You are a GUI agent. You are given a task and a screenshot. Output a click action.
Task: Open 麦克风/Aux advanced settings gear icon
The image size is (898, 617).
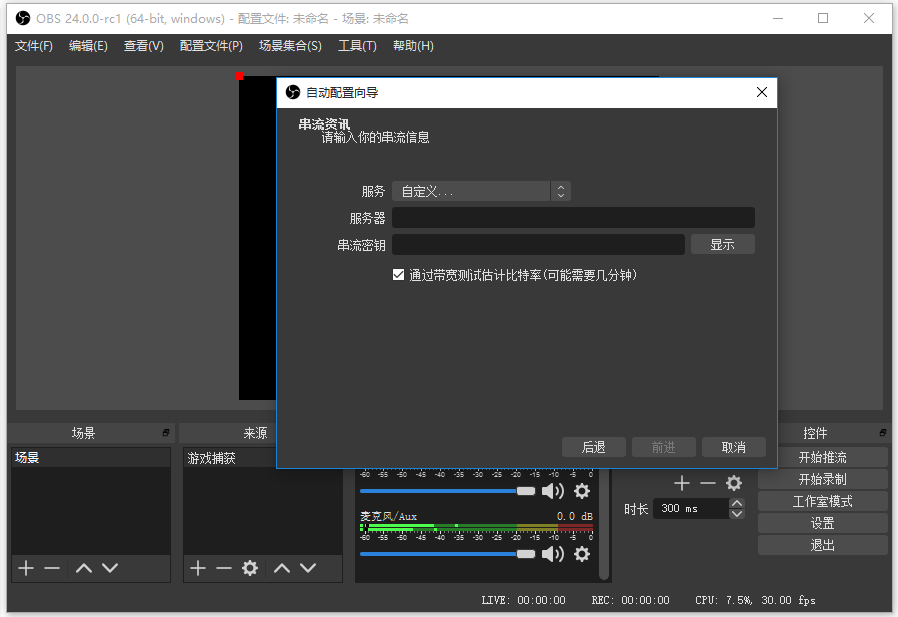(x=582, y=554)
